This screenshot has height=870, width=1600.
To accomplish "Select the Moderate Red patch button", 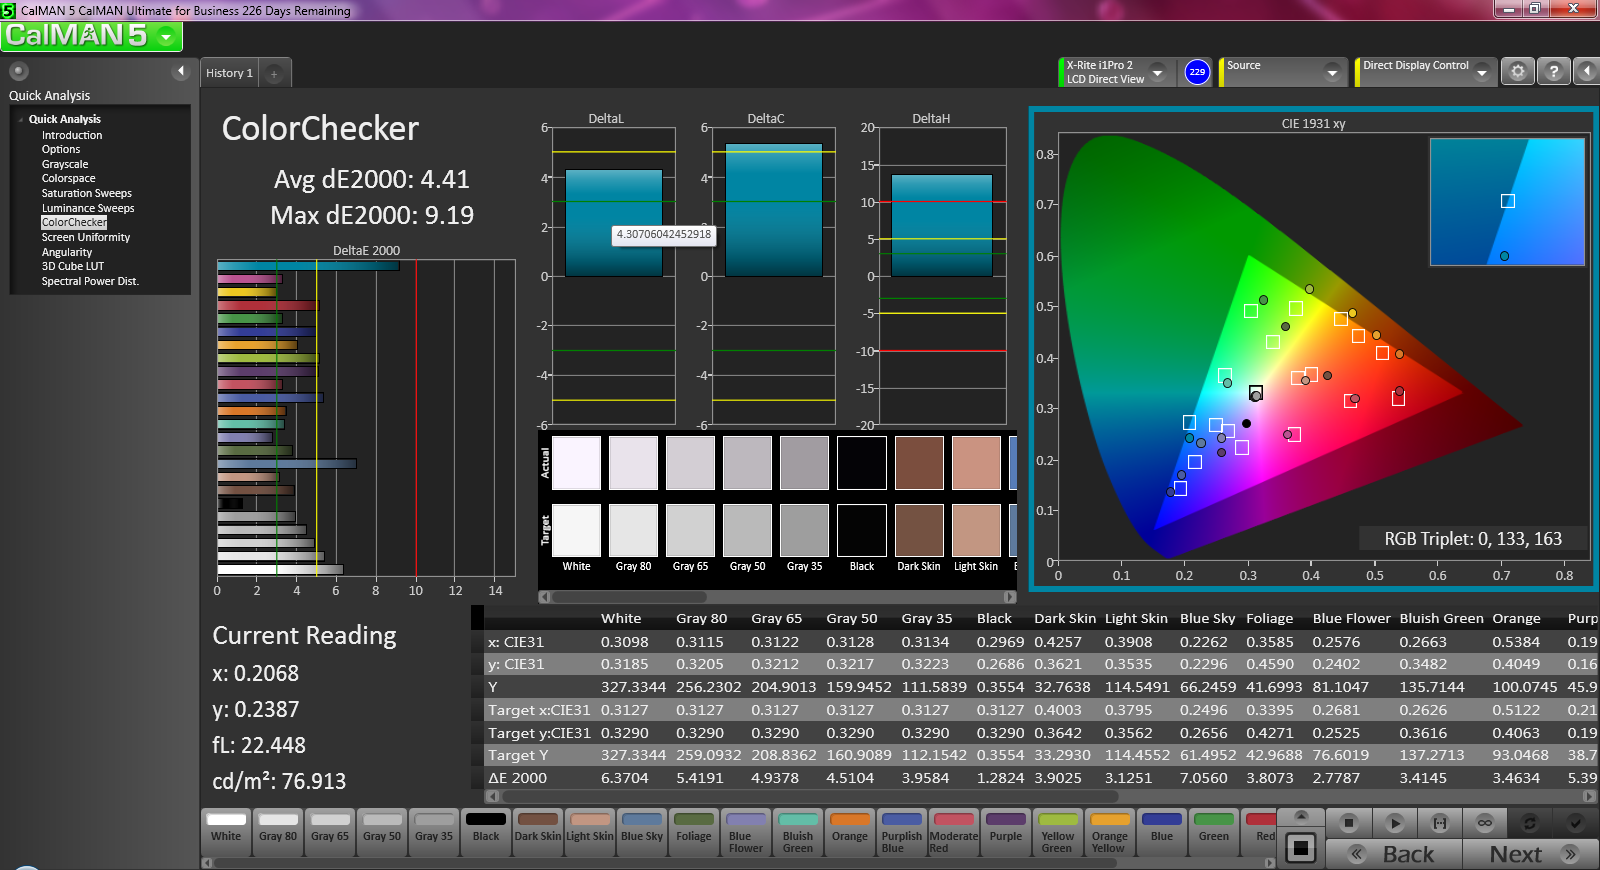I will click(954, 832).
